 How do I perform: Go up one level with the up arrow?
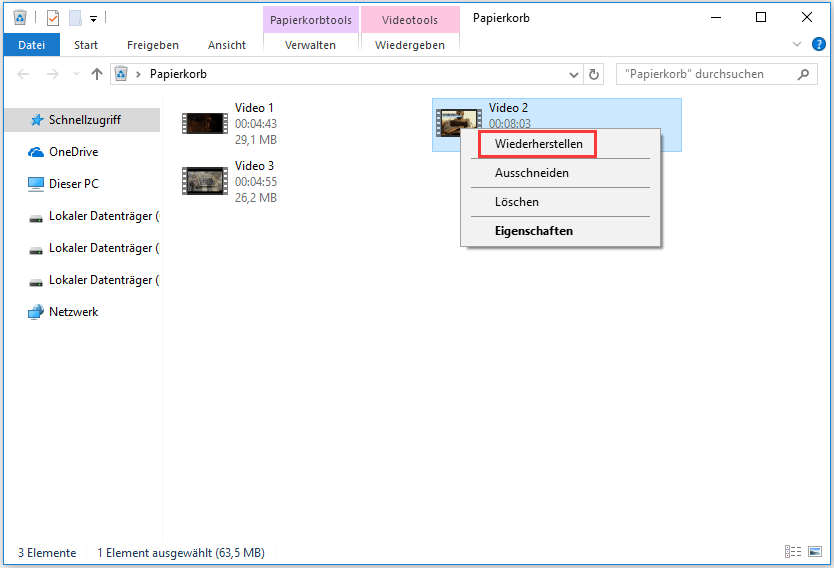click(96, 74)
